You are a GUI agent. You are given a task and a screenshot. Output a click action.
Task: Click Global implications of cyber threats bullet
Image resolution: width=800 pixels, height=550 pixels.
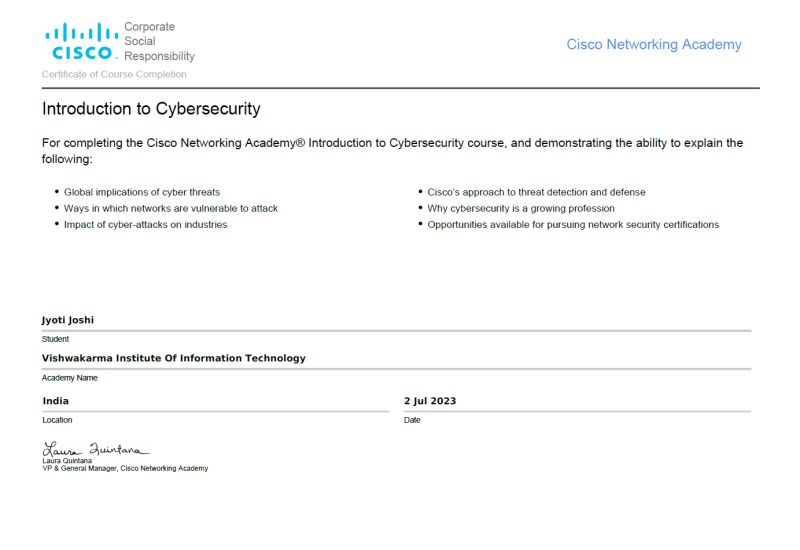tap(142, 192)
